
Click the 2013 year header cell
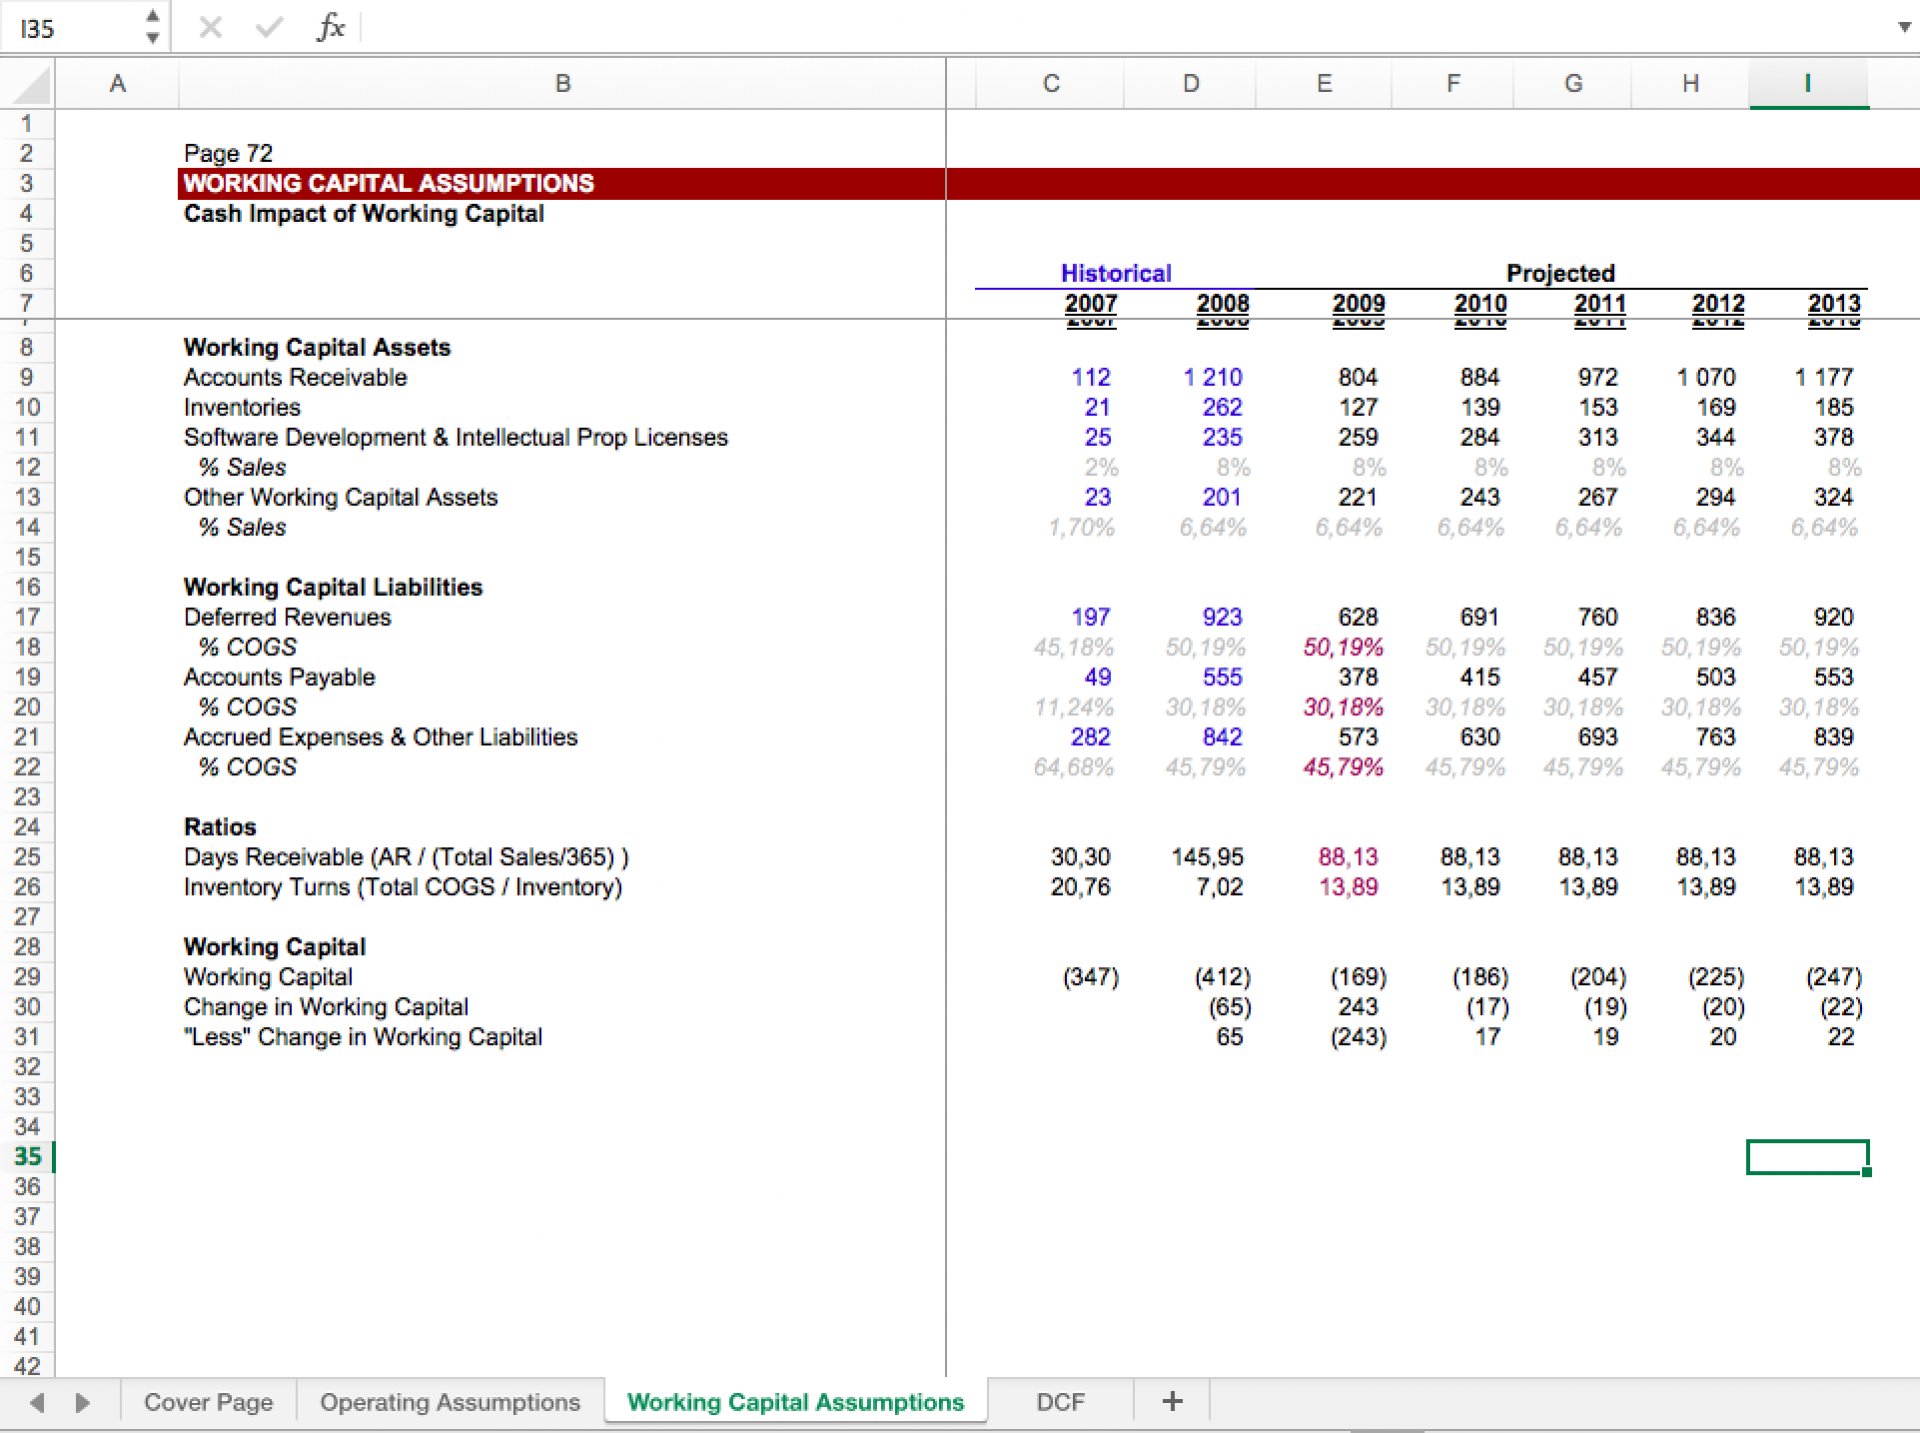tap(1834, 303)
